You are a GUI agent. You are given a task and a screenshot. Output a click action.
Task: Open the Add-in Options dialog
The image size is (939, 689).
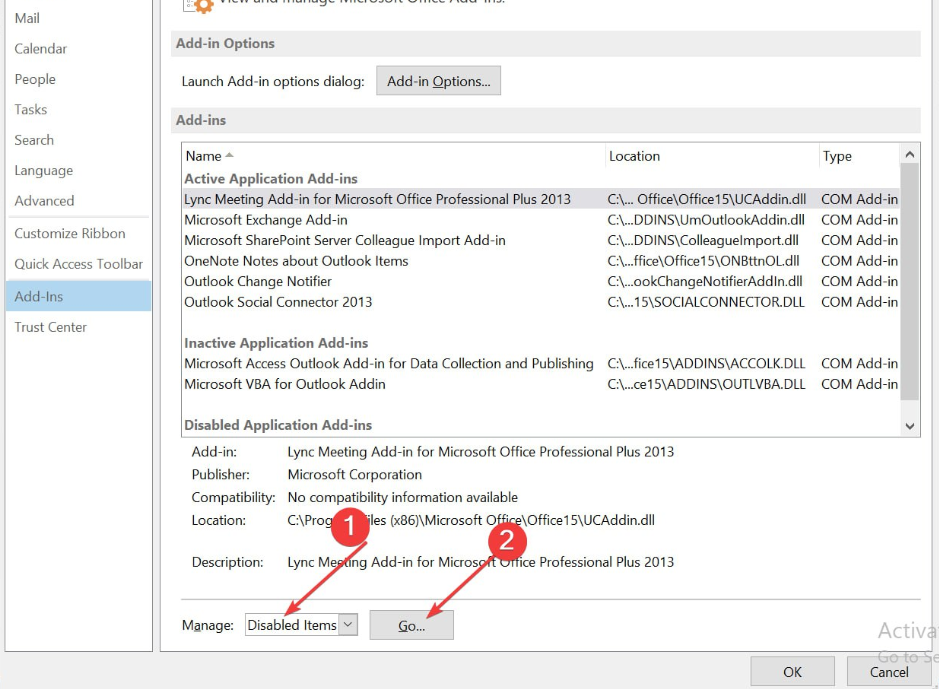[438, 81]
